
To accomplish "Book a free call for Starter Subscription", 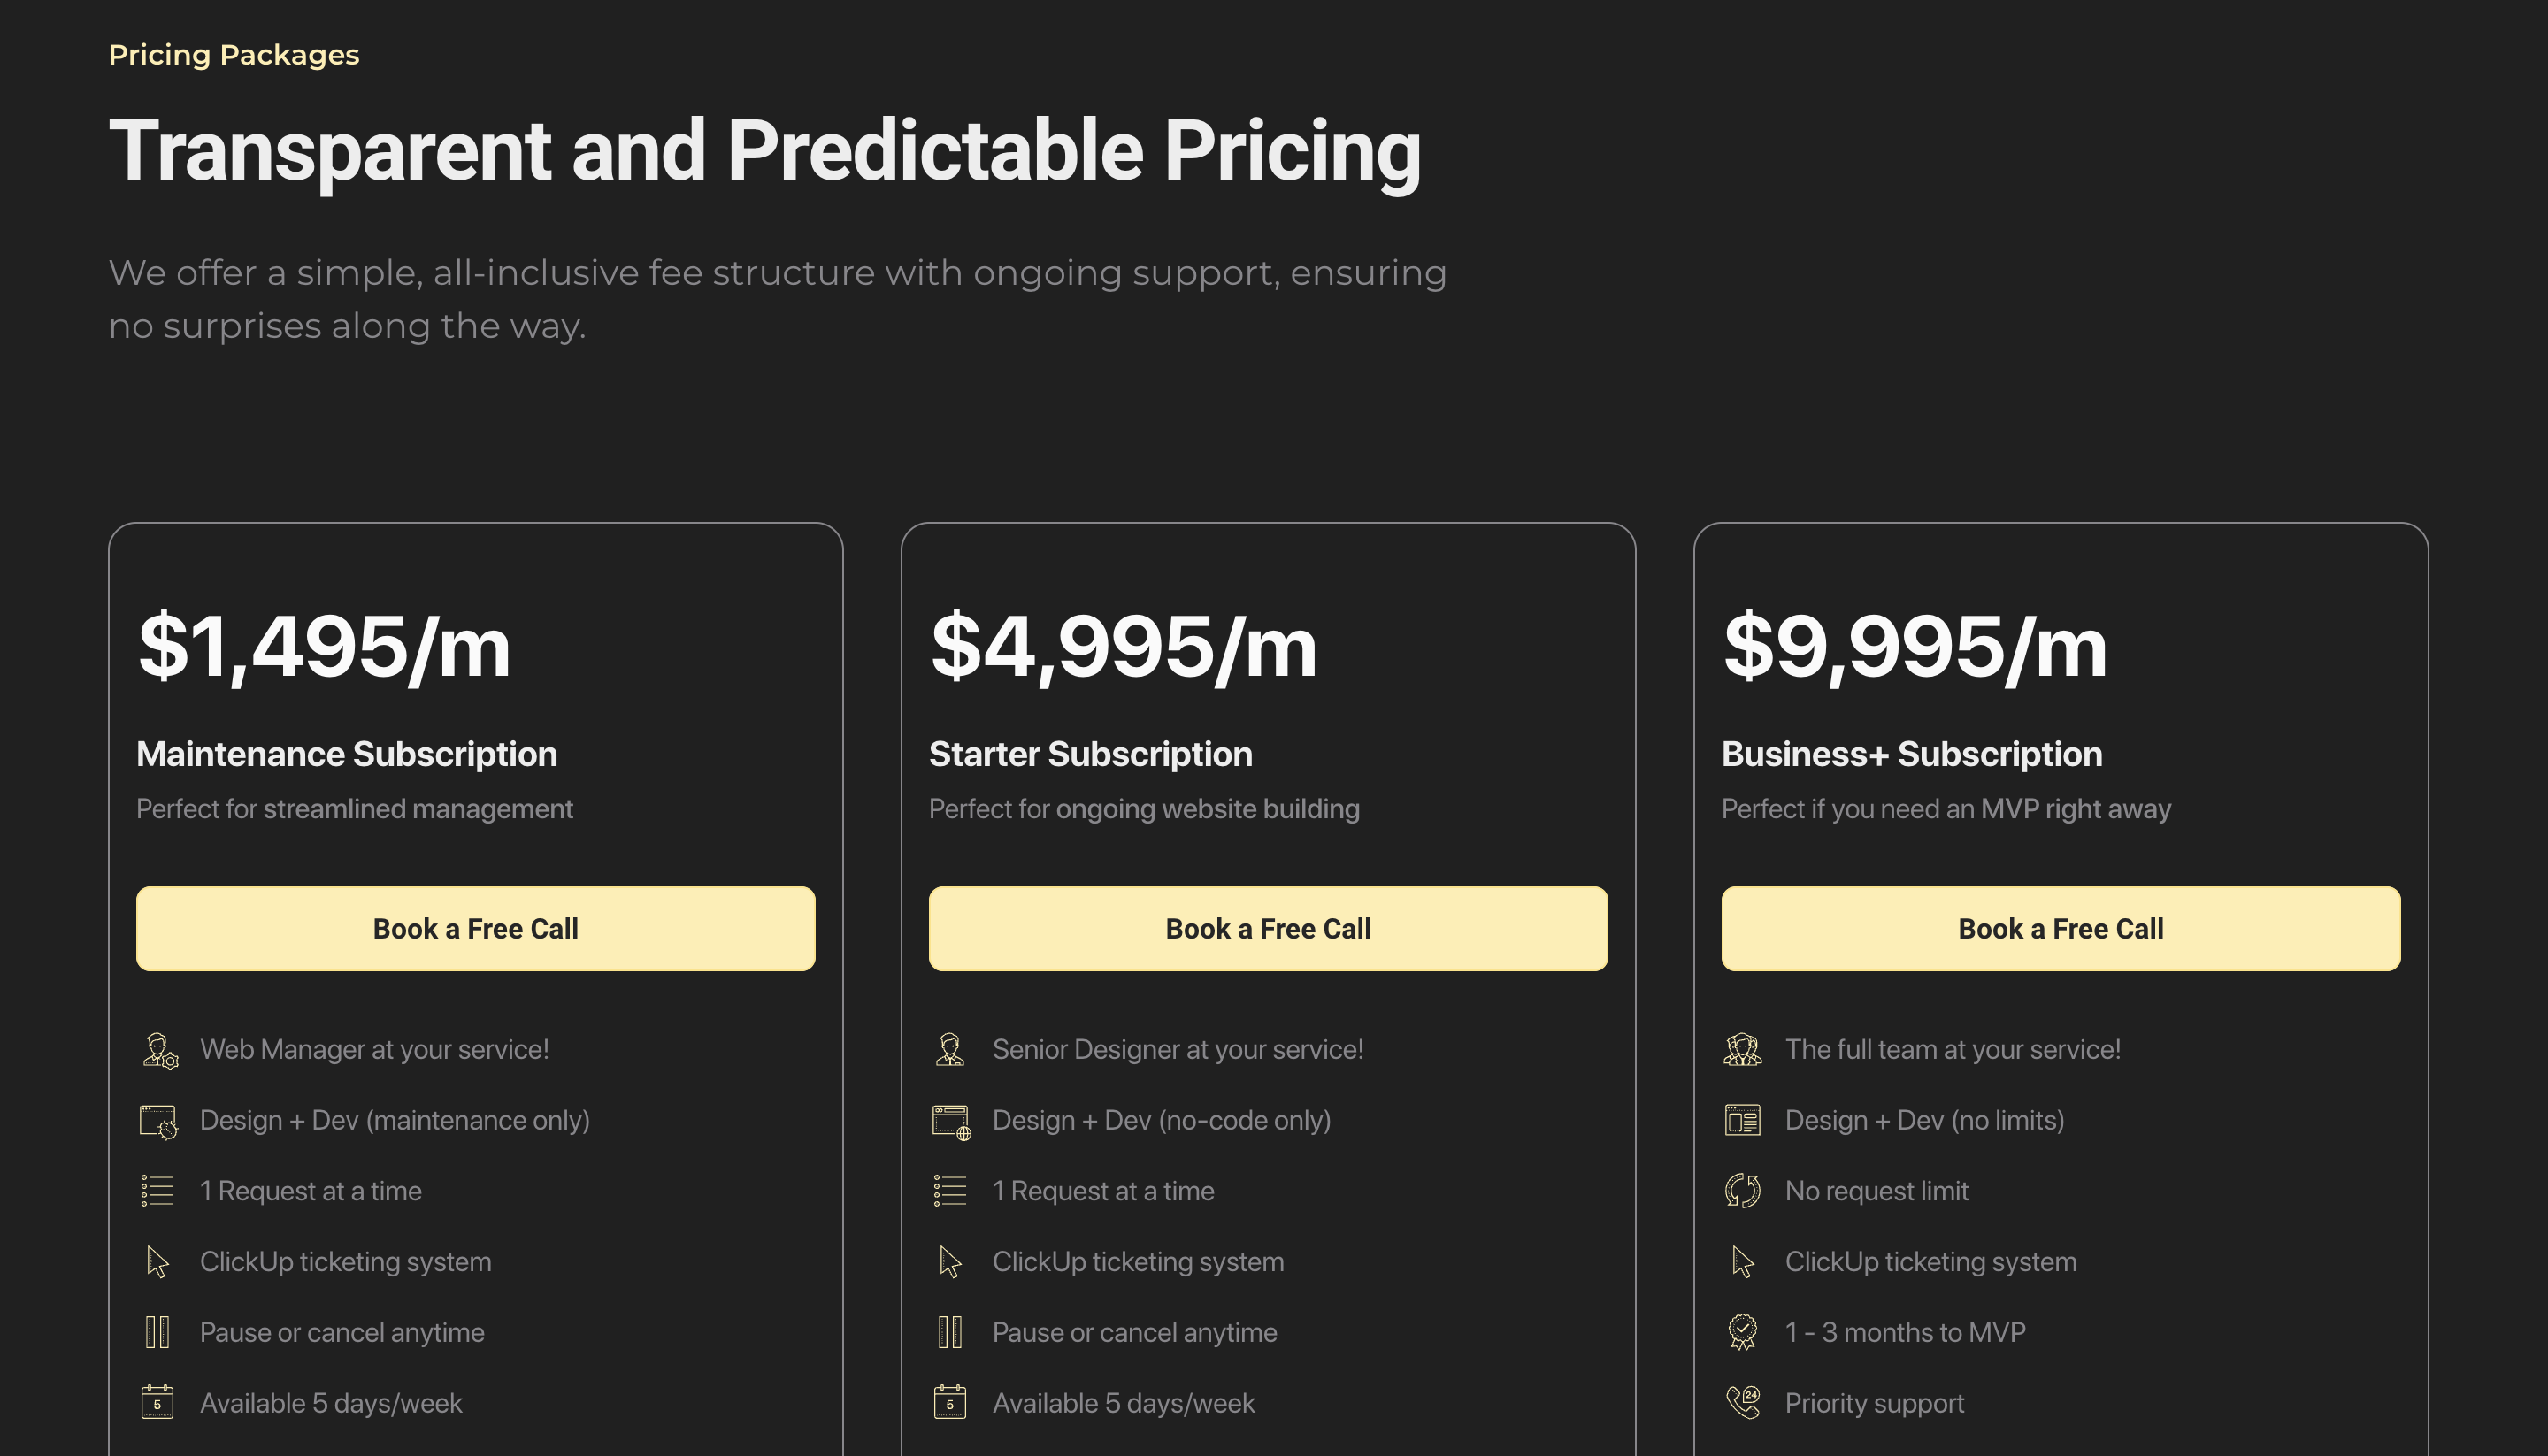I will click(x=1268, y=929).
